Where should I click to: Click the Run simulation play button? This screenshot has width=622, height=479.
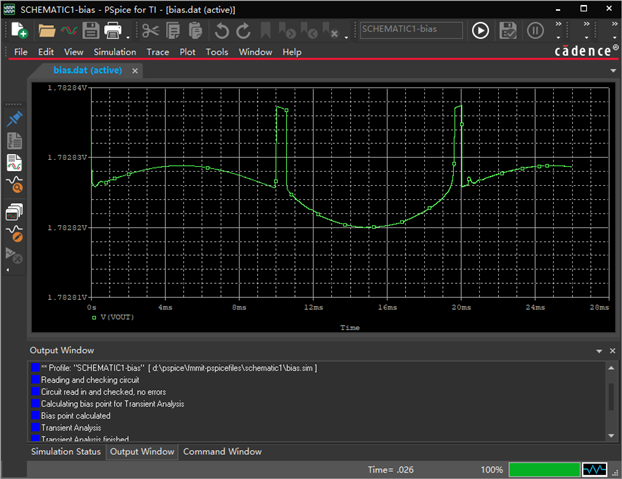coord(480,30)
